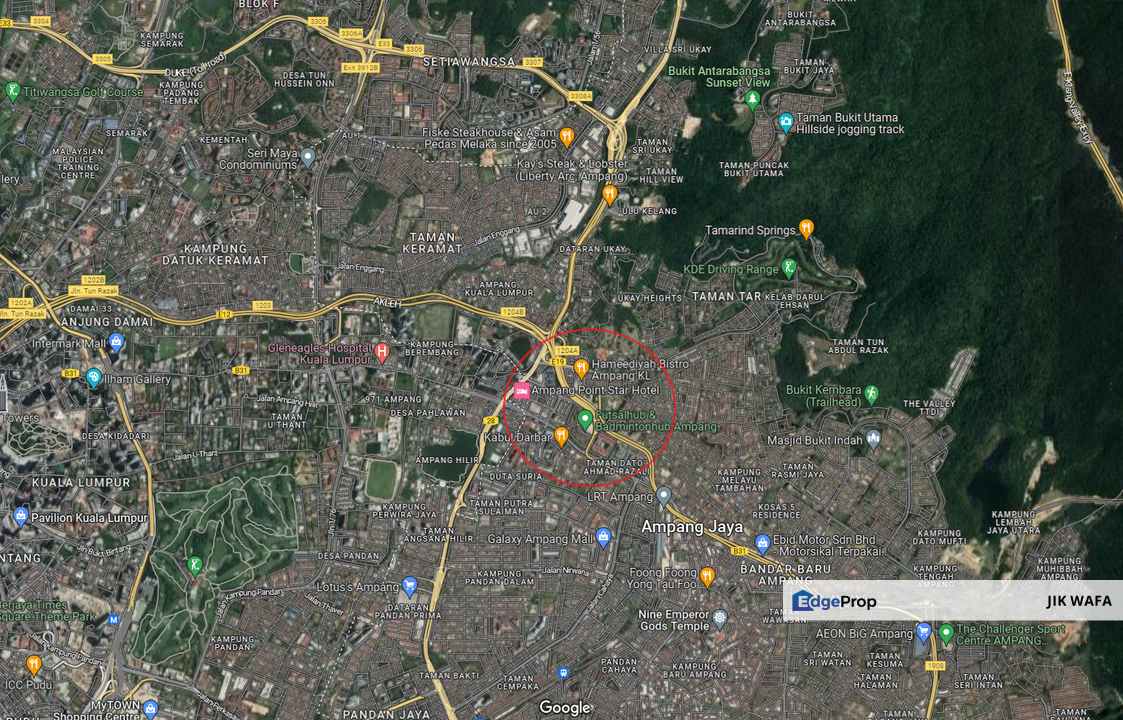
Task: Select the Kabul Darbar restaurant icon
Action: (x=561, y=436)
